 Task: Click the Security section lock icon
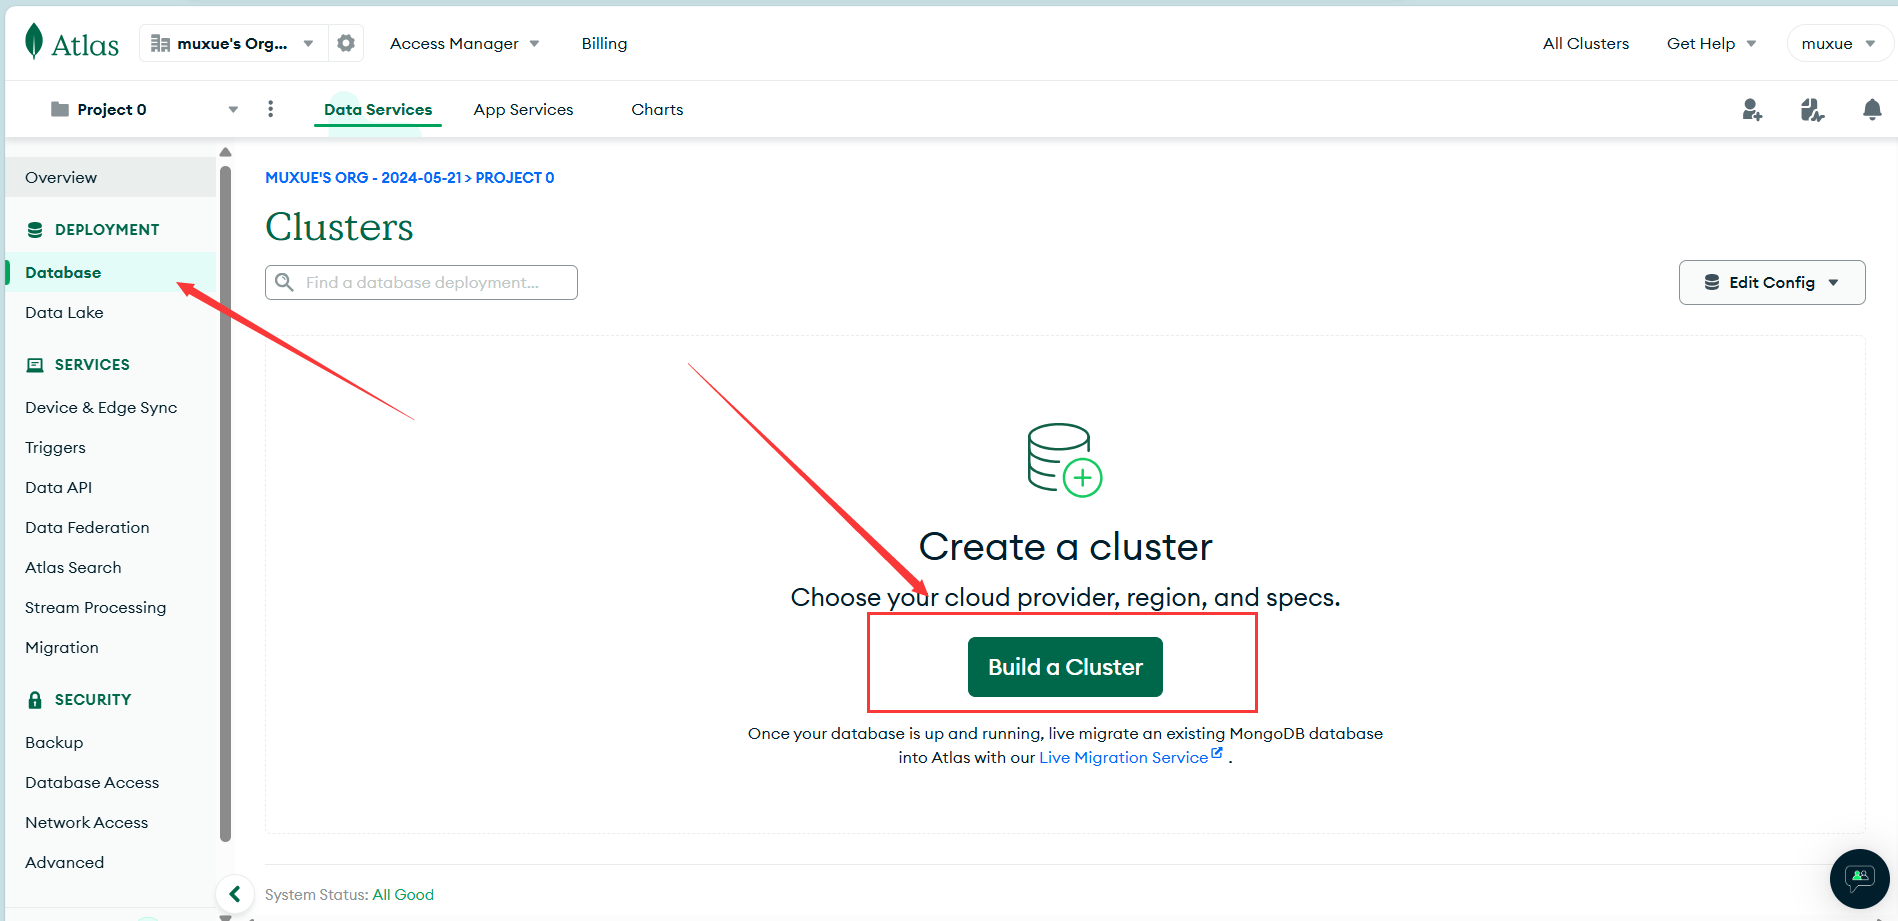coord(35,700)
